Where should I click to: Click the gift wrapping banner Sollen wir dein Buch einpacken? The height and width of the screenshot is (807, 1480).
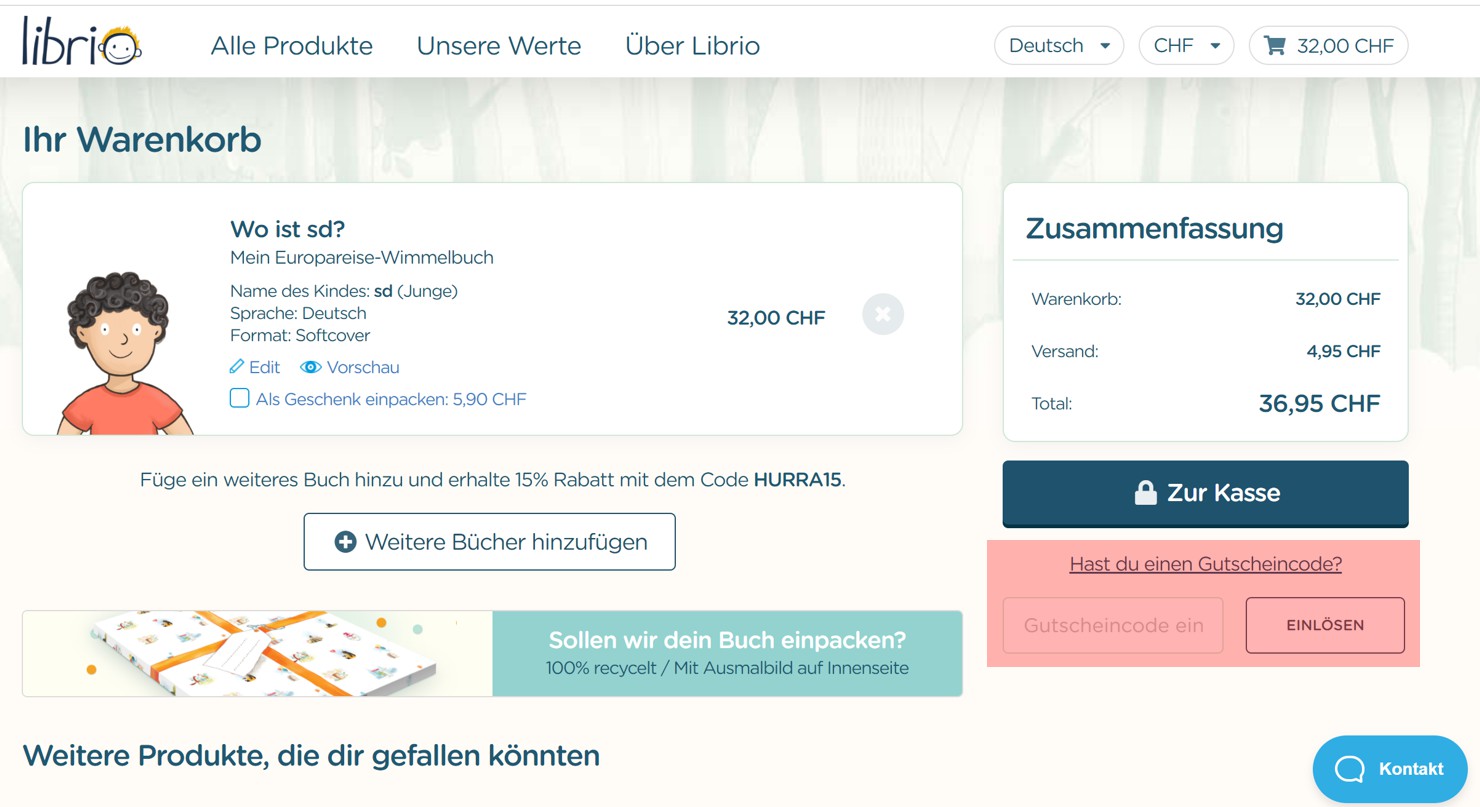492,653
